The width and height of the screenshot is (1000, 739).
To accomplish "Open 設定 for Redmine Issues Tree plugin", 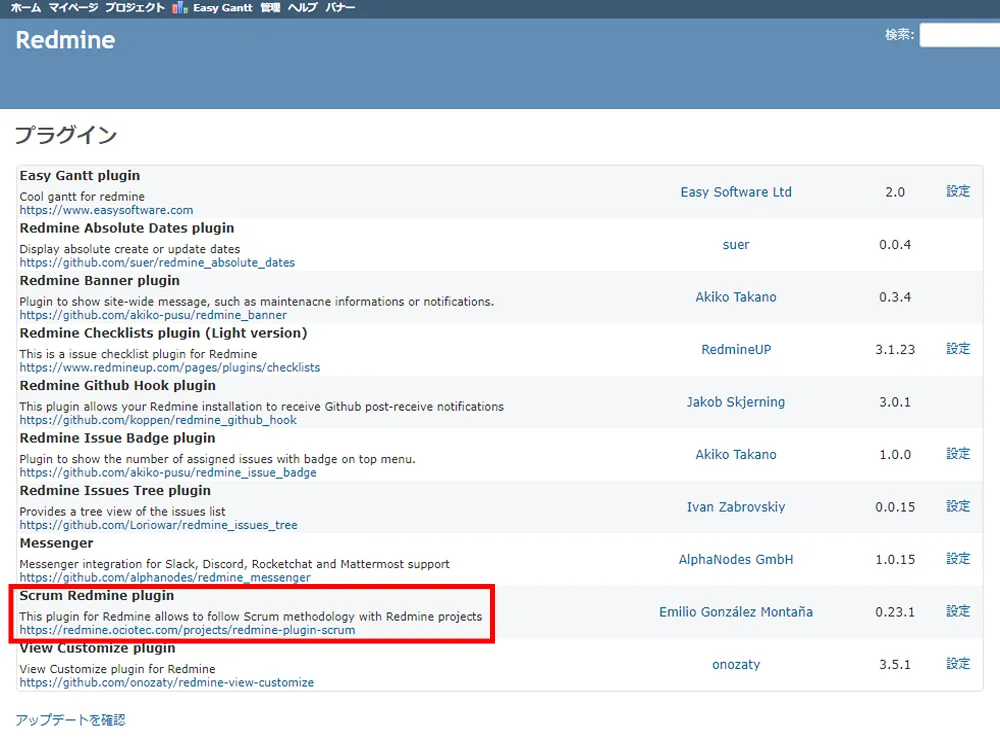I will pyautogui.click(x=958, y=506).
